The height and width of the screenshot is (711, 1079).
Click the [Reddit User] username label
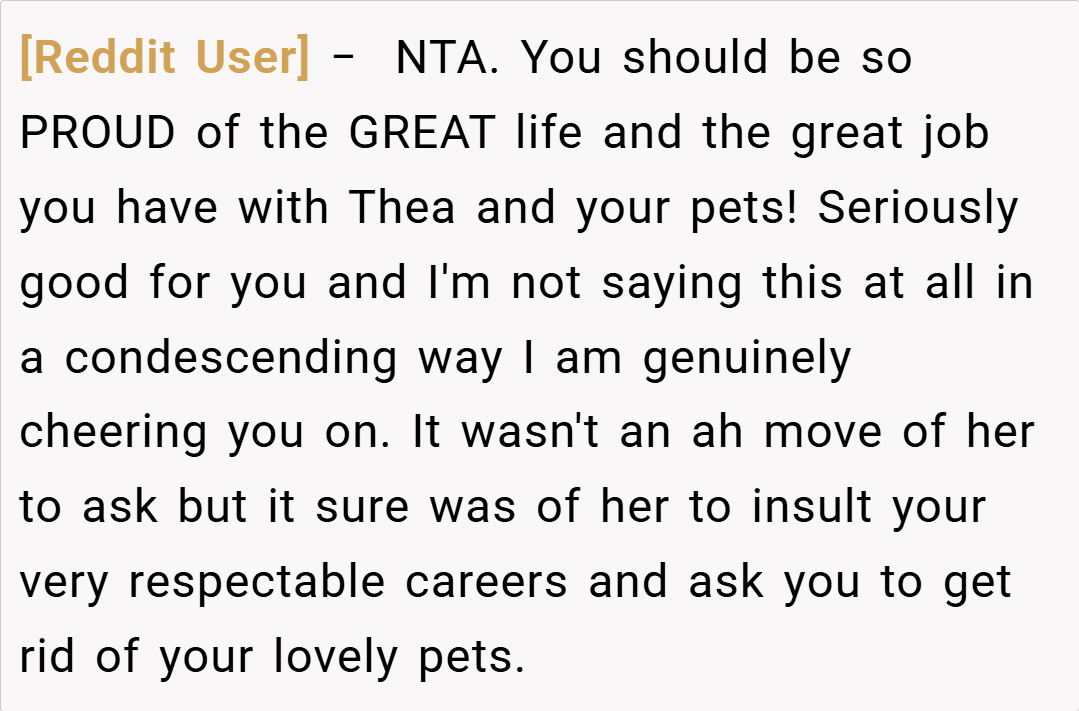coord(165,58)
